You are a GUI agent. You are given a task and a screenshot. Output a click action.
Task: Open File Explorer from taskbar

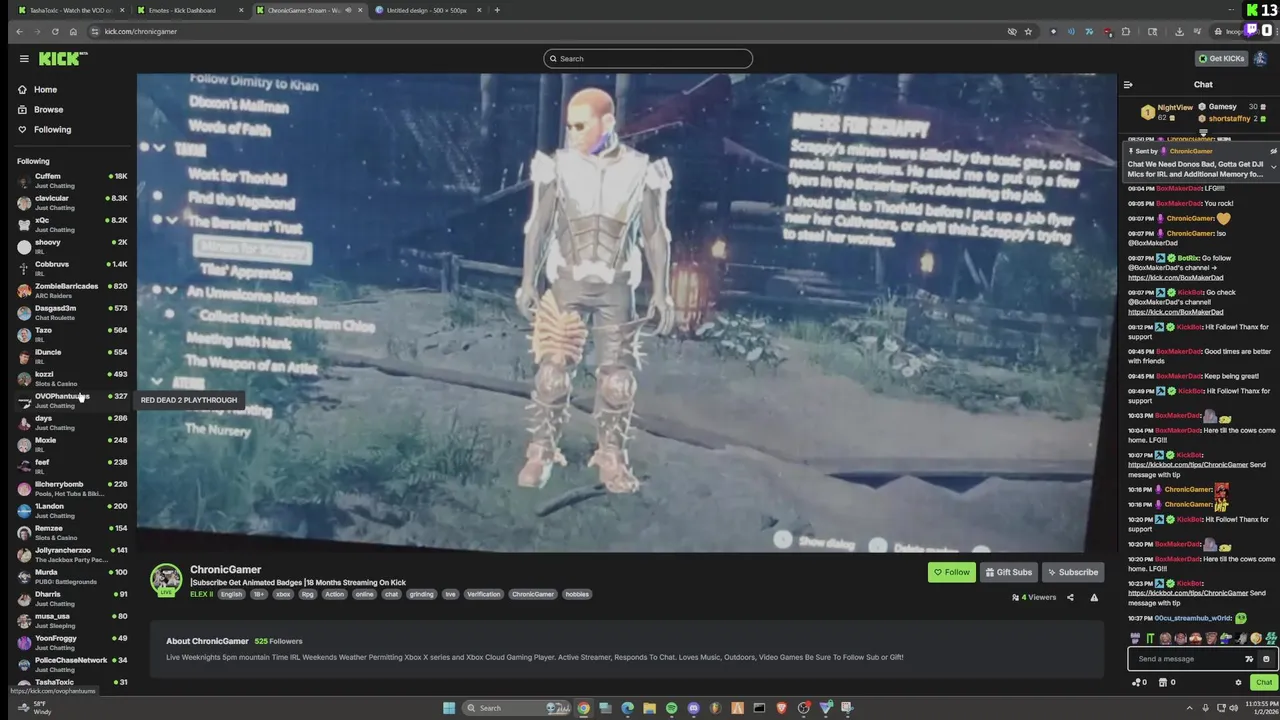coord(649,708)
